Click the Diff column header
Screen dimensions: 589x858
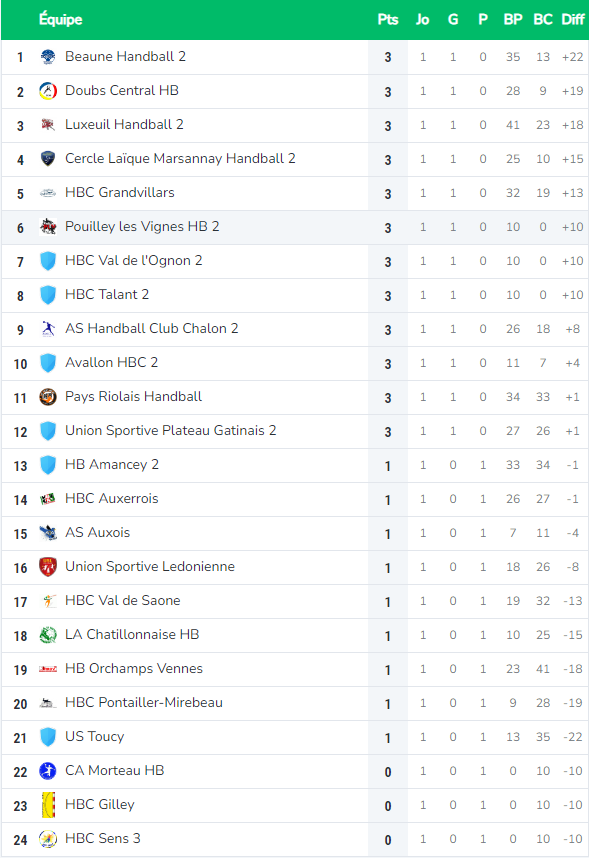click(573, 20)
